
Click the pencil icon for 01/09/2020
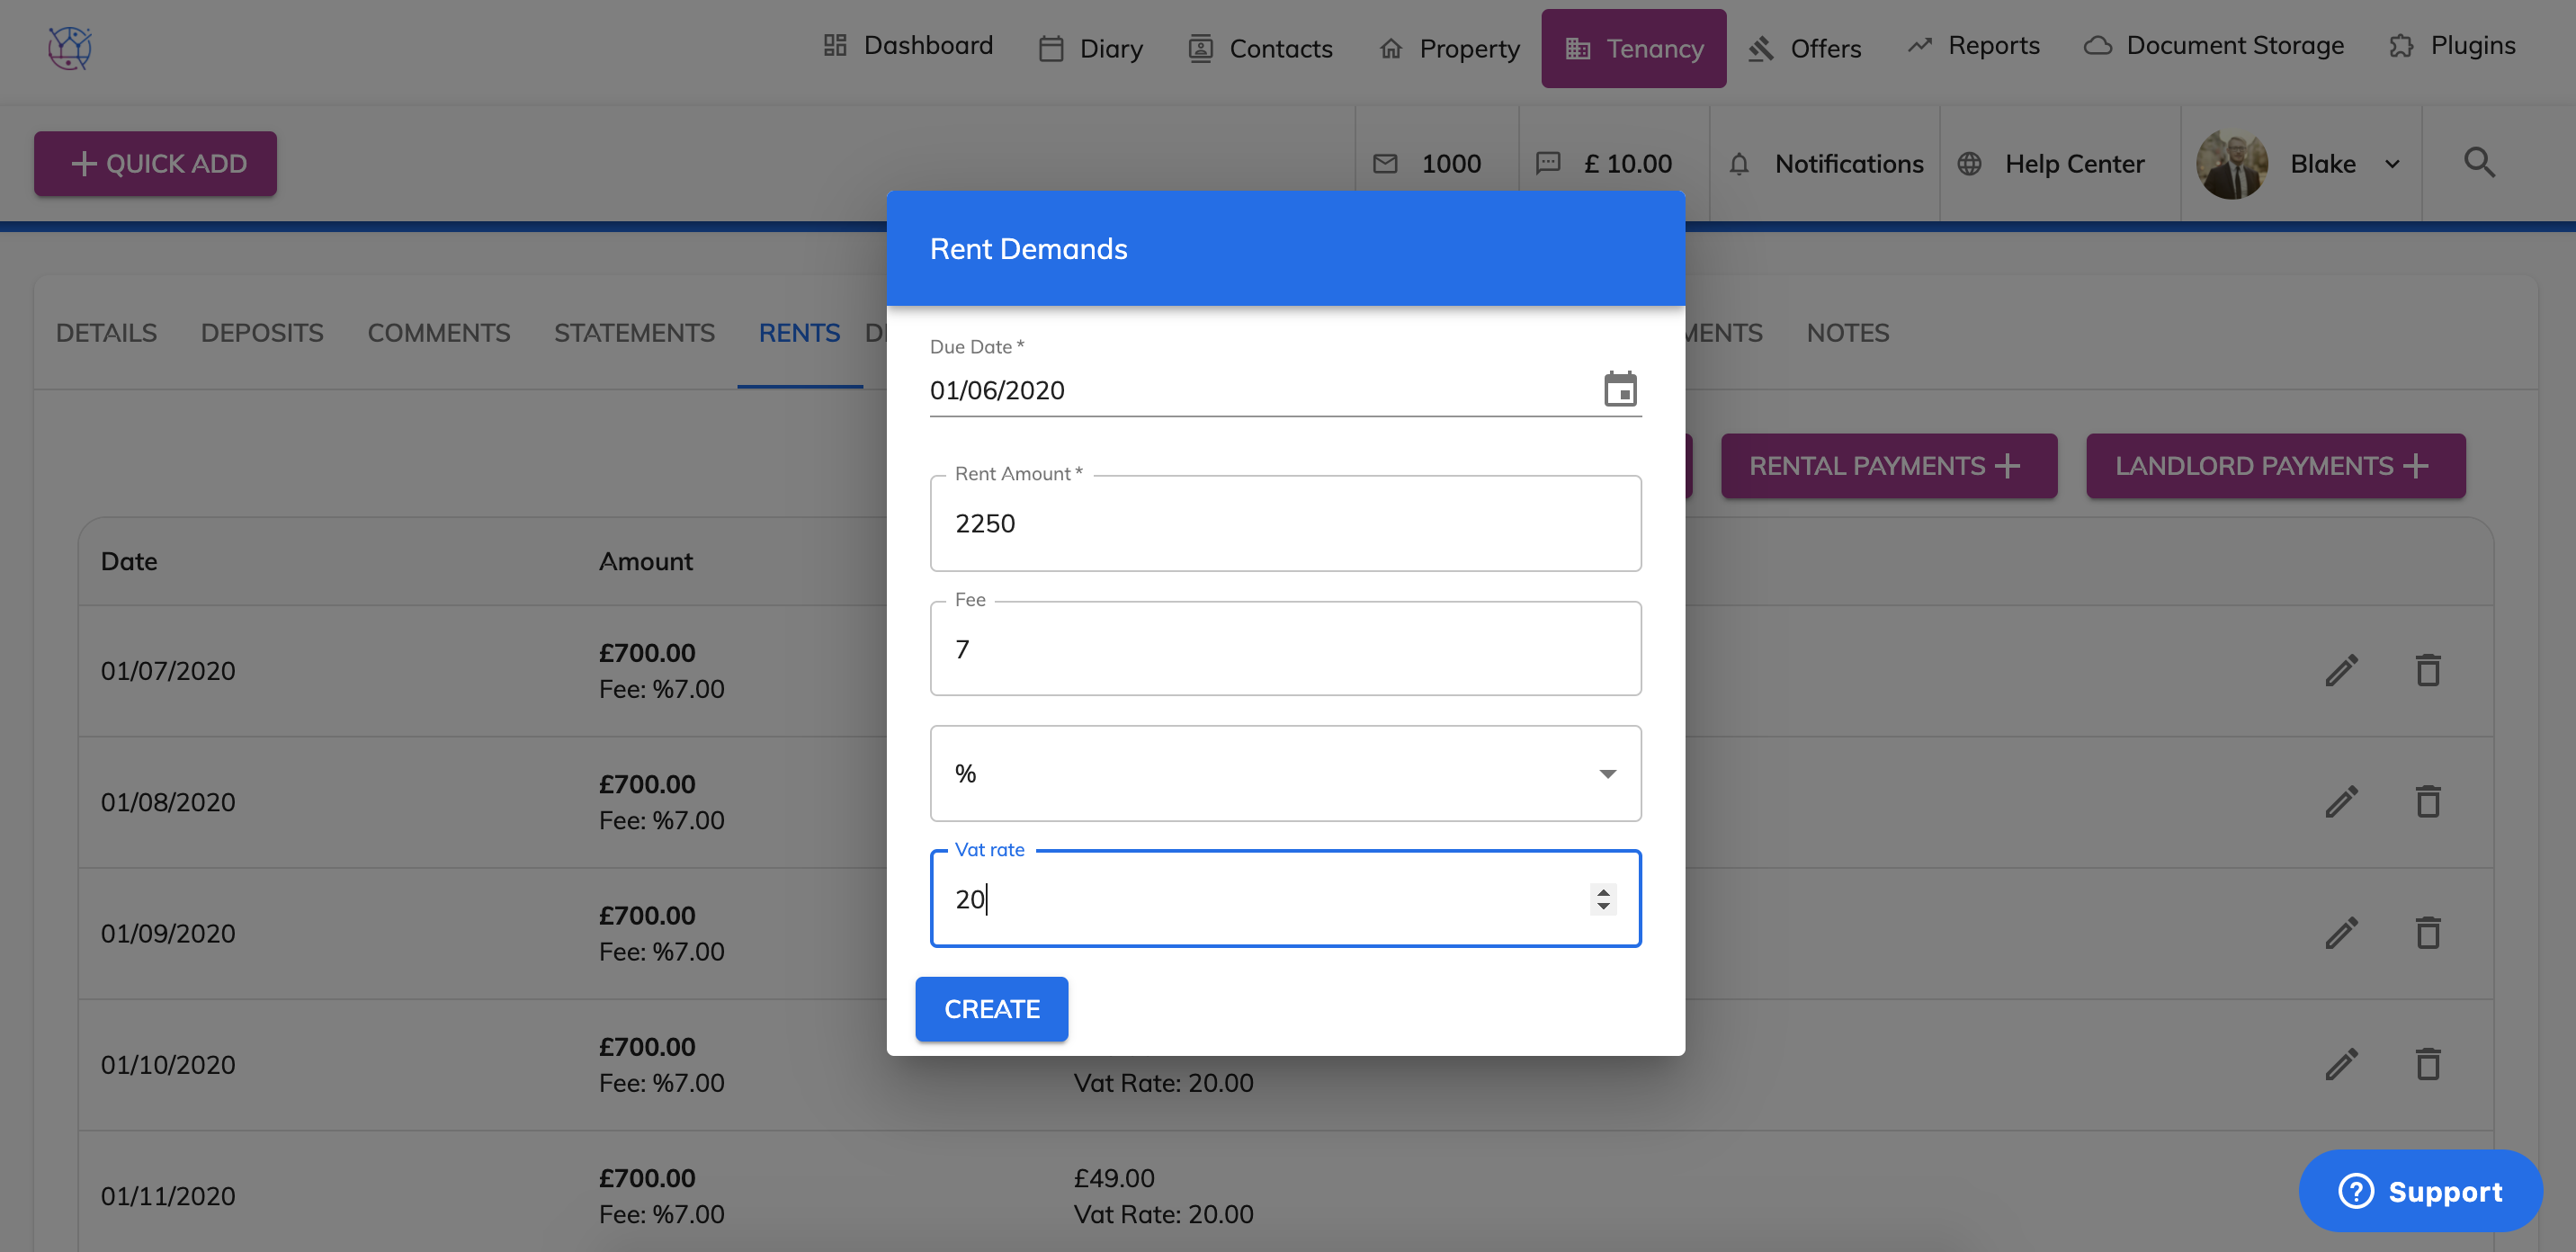coord(2341,933)
